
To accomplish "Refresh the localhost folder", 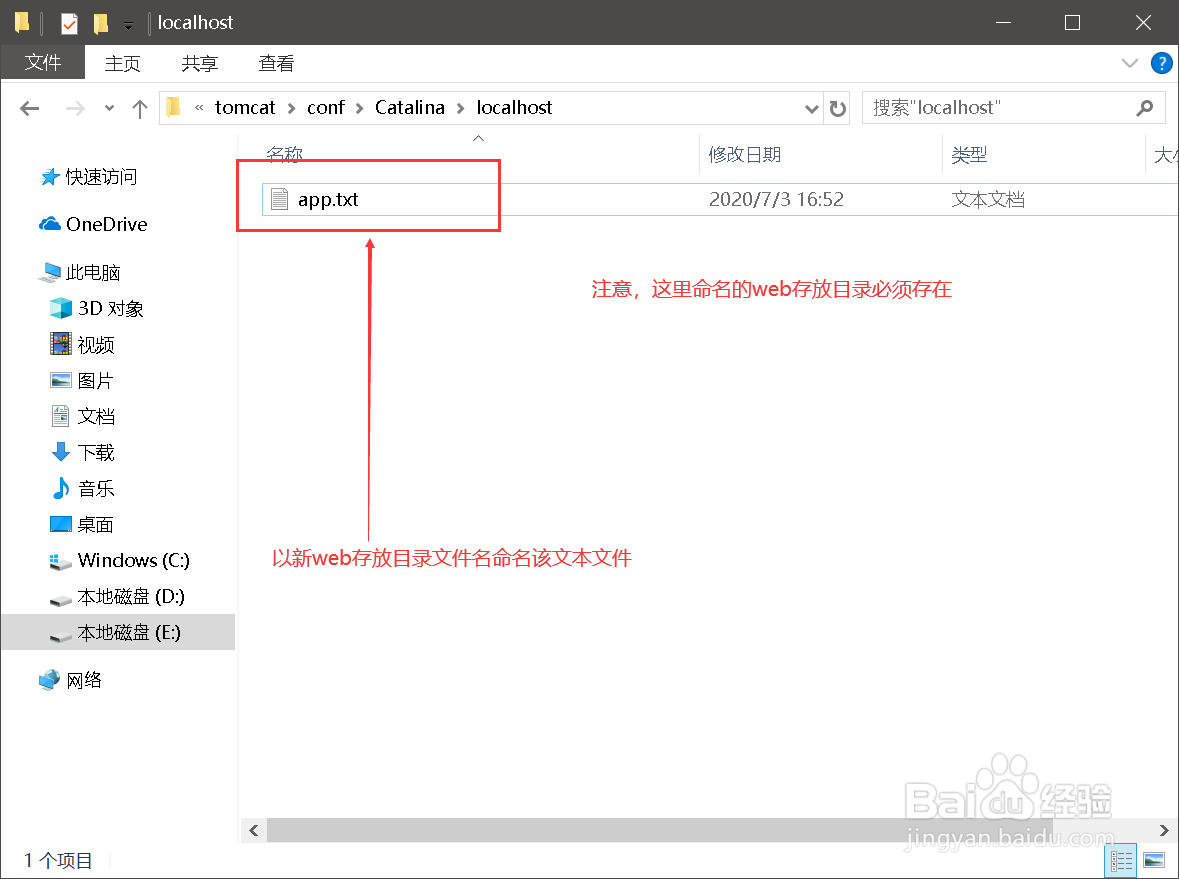I will (x=837, y=109).
